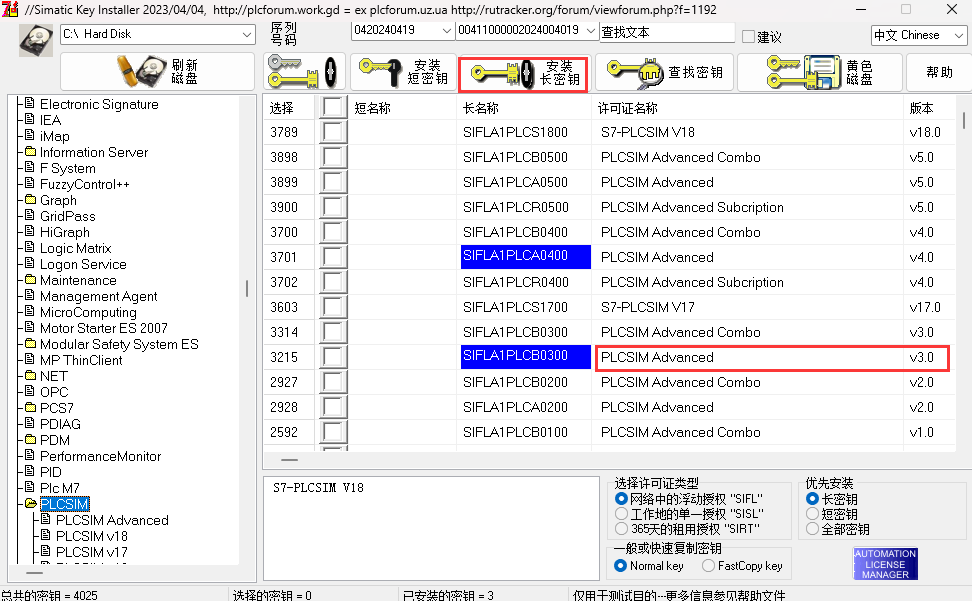Click the two-keys install button
Viewport: 972px width, 601px height.
(303, 72)
